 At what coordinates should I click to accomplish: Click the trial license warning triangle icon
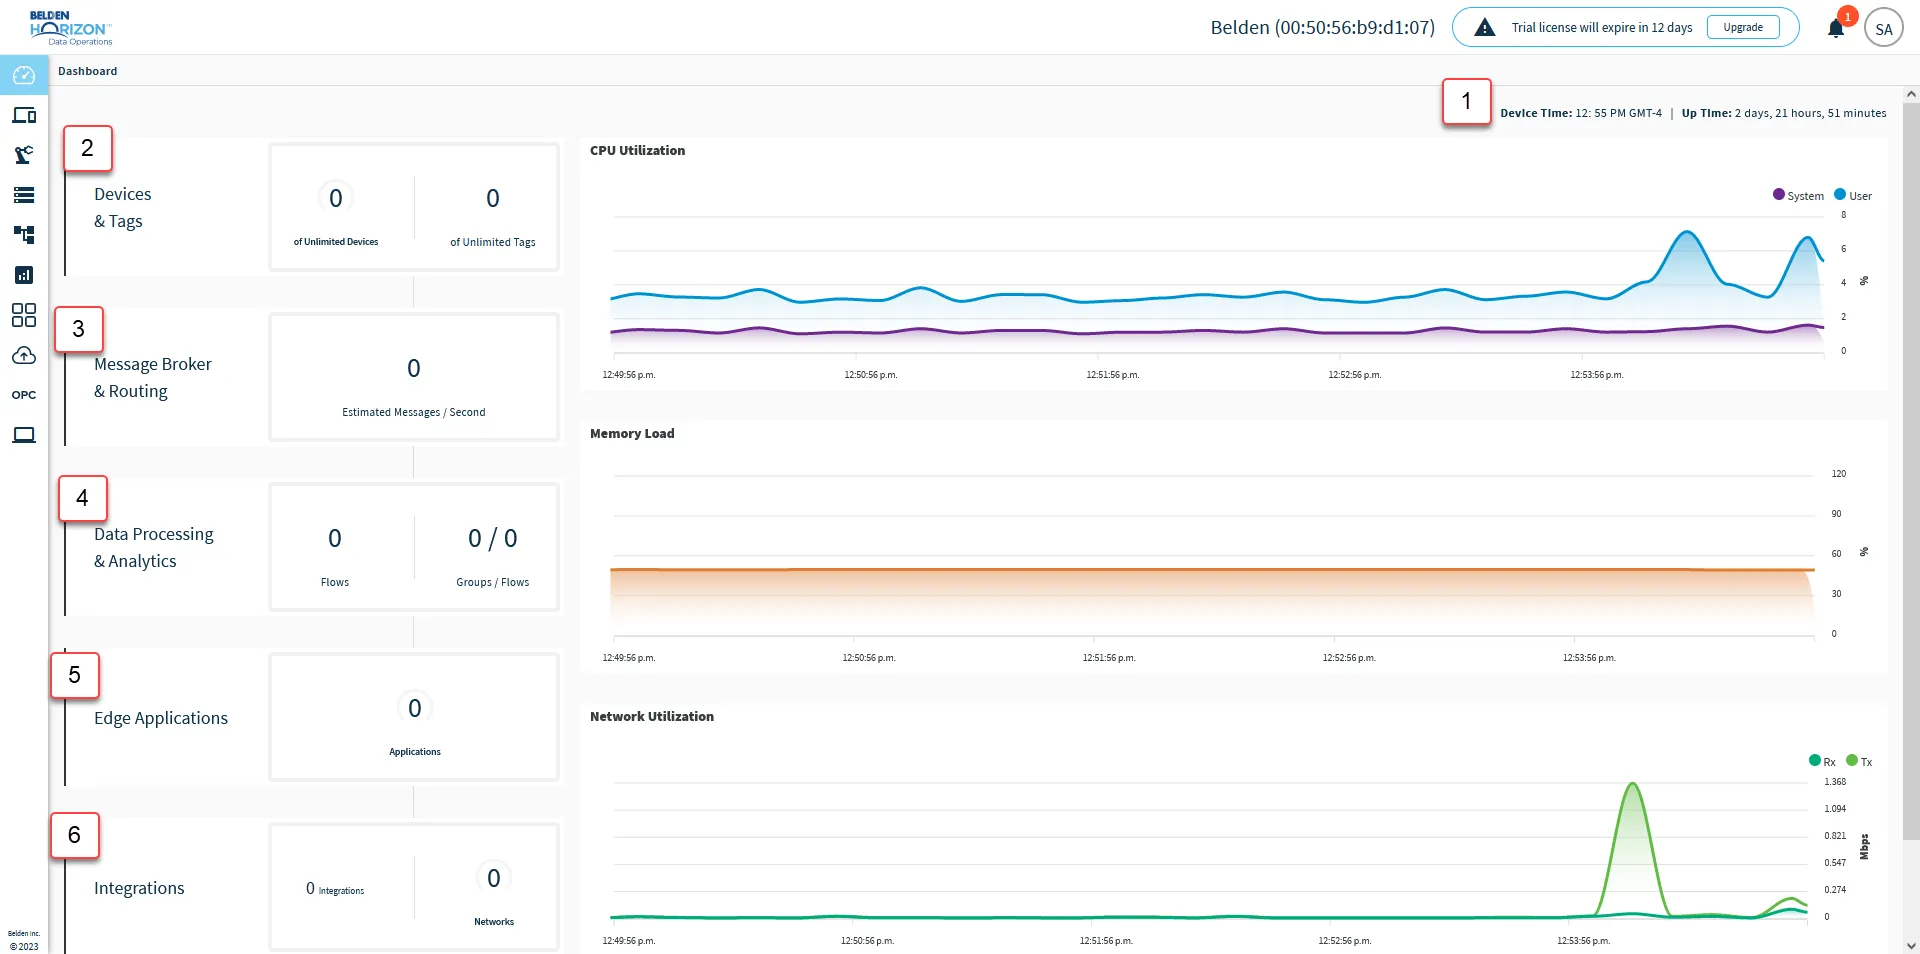(1485, 28)
